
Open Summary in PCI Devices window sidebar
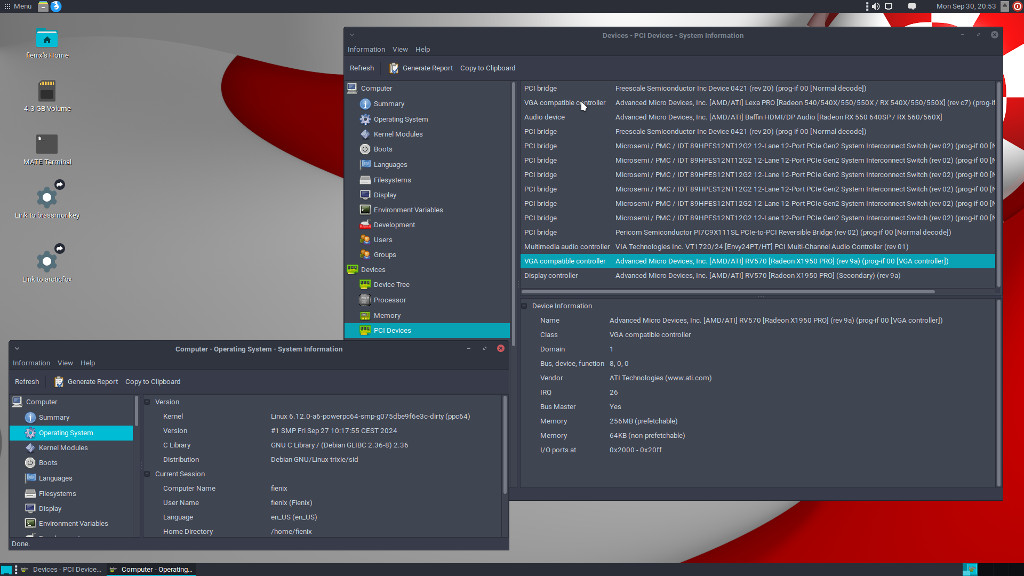pyautogui.click(x=388, y=104)
